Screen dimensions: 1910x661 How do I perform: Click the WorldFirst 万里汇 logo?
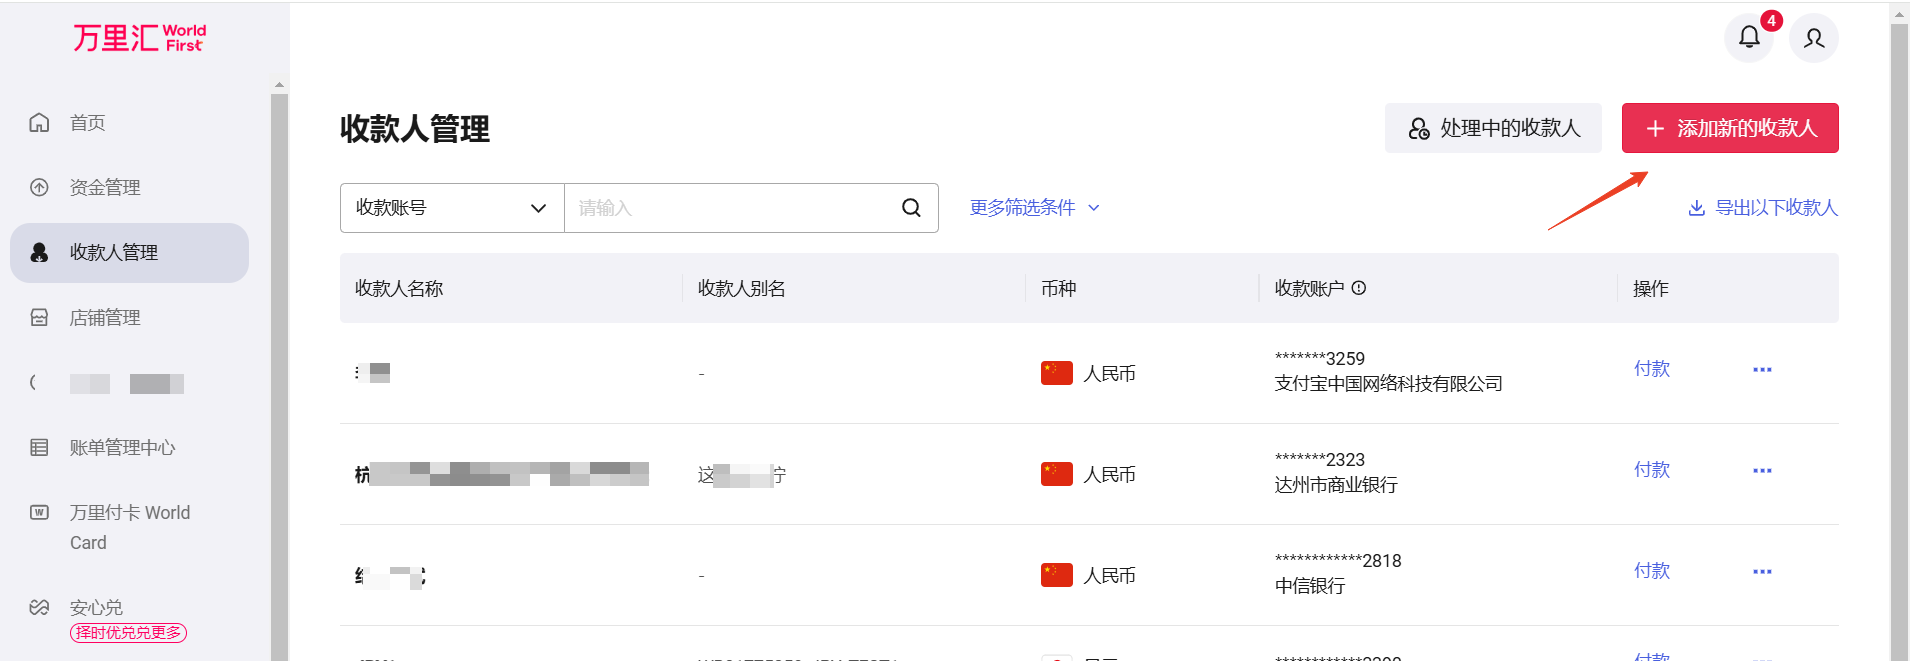pos(139,38)
